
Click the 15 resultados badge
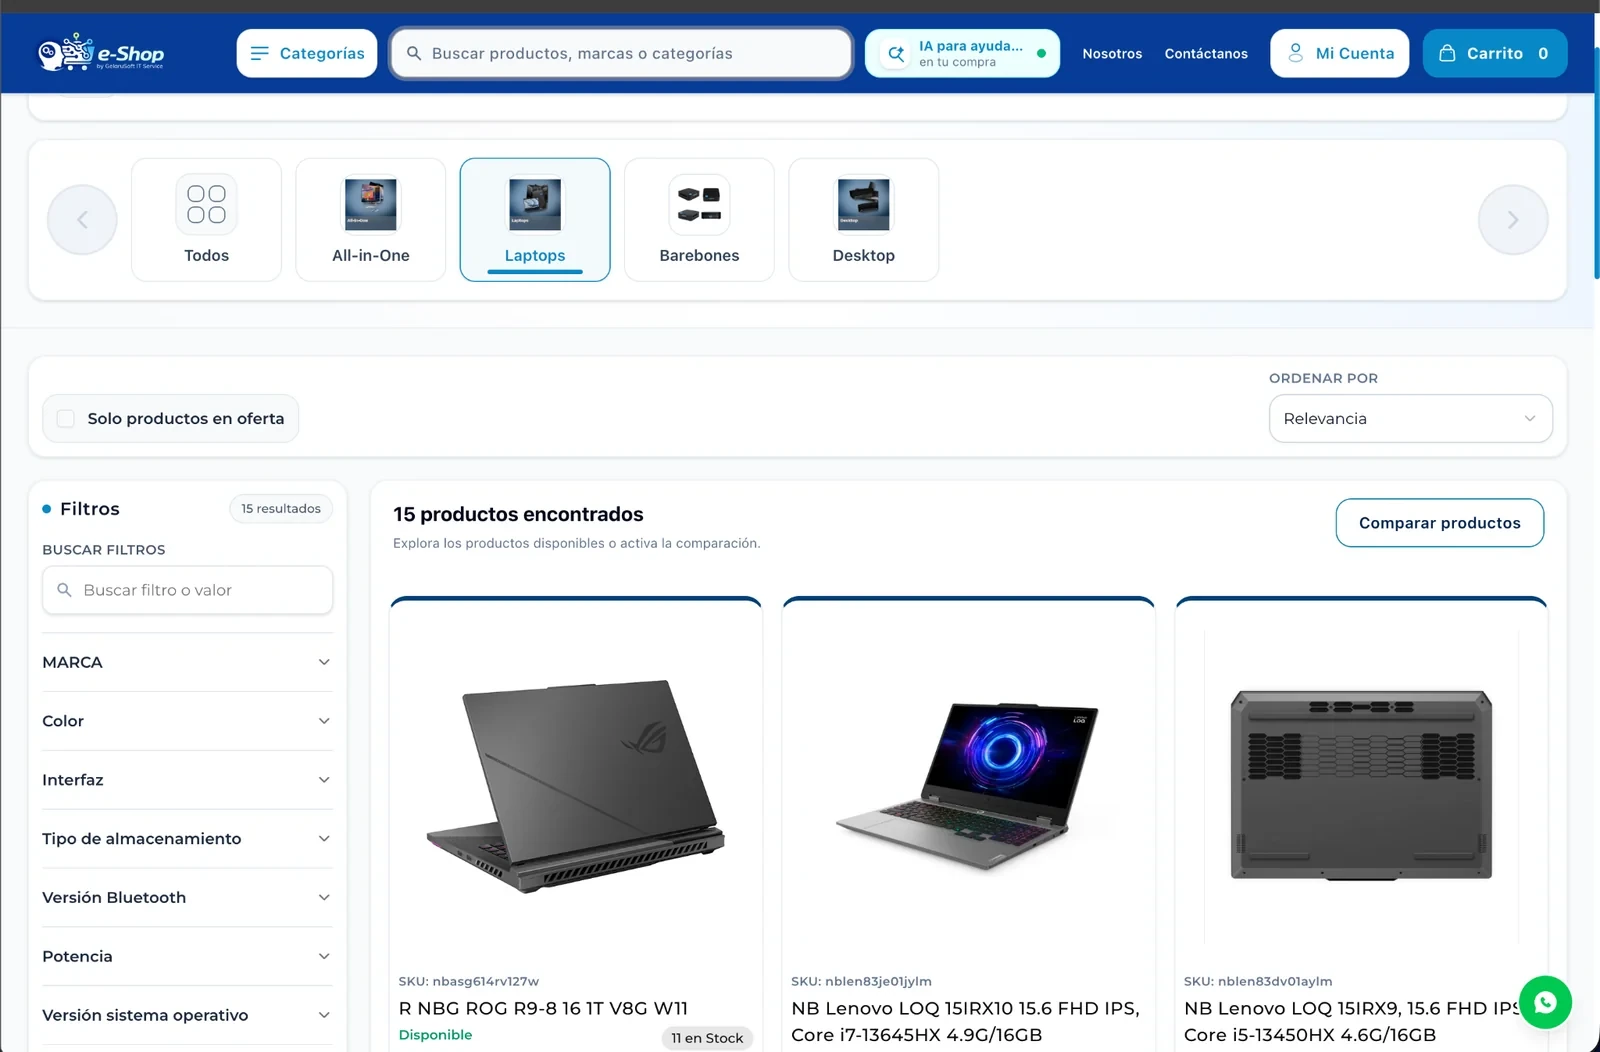281,509
